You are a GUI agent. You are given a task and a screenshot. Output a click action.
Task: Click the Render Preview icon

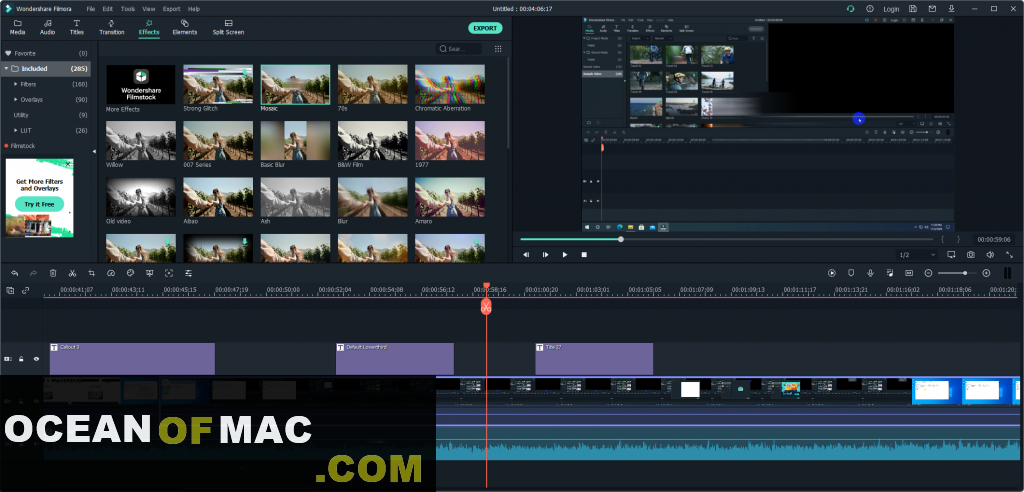pos(831,273)
